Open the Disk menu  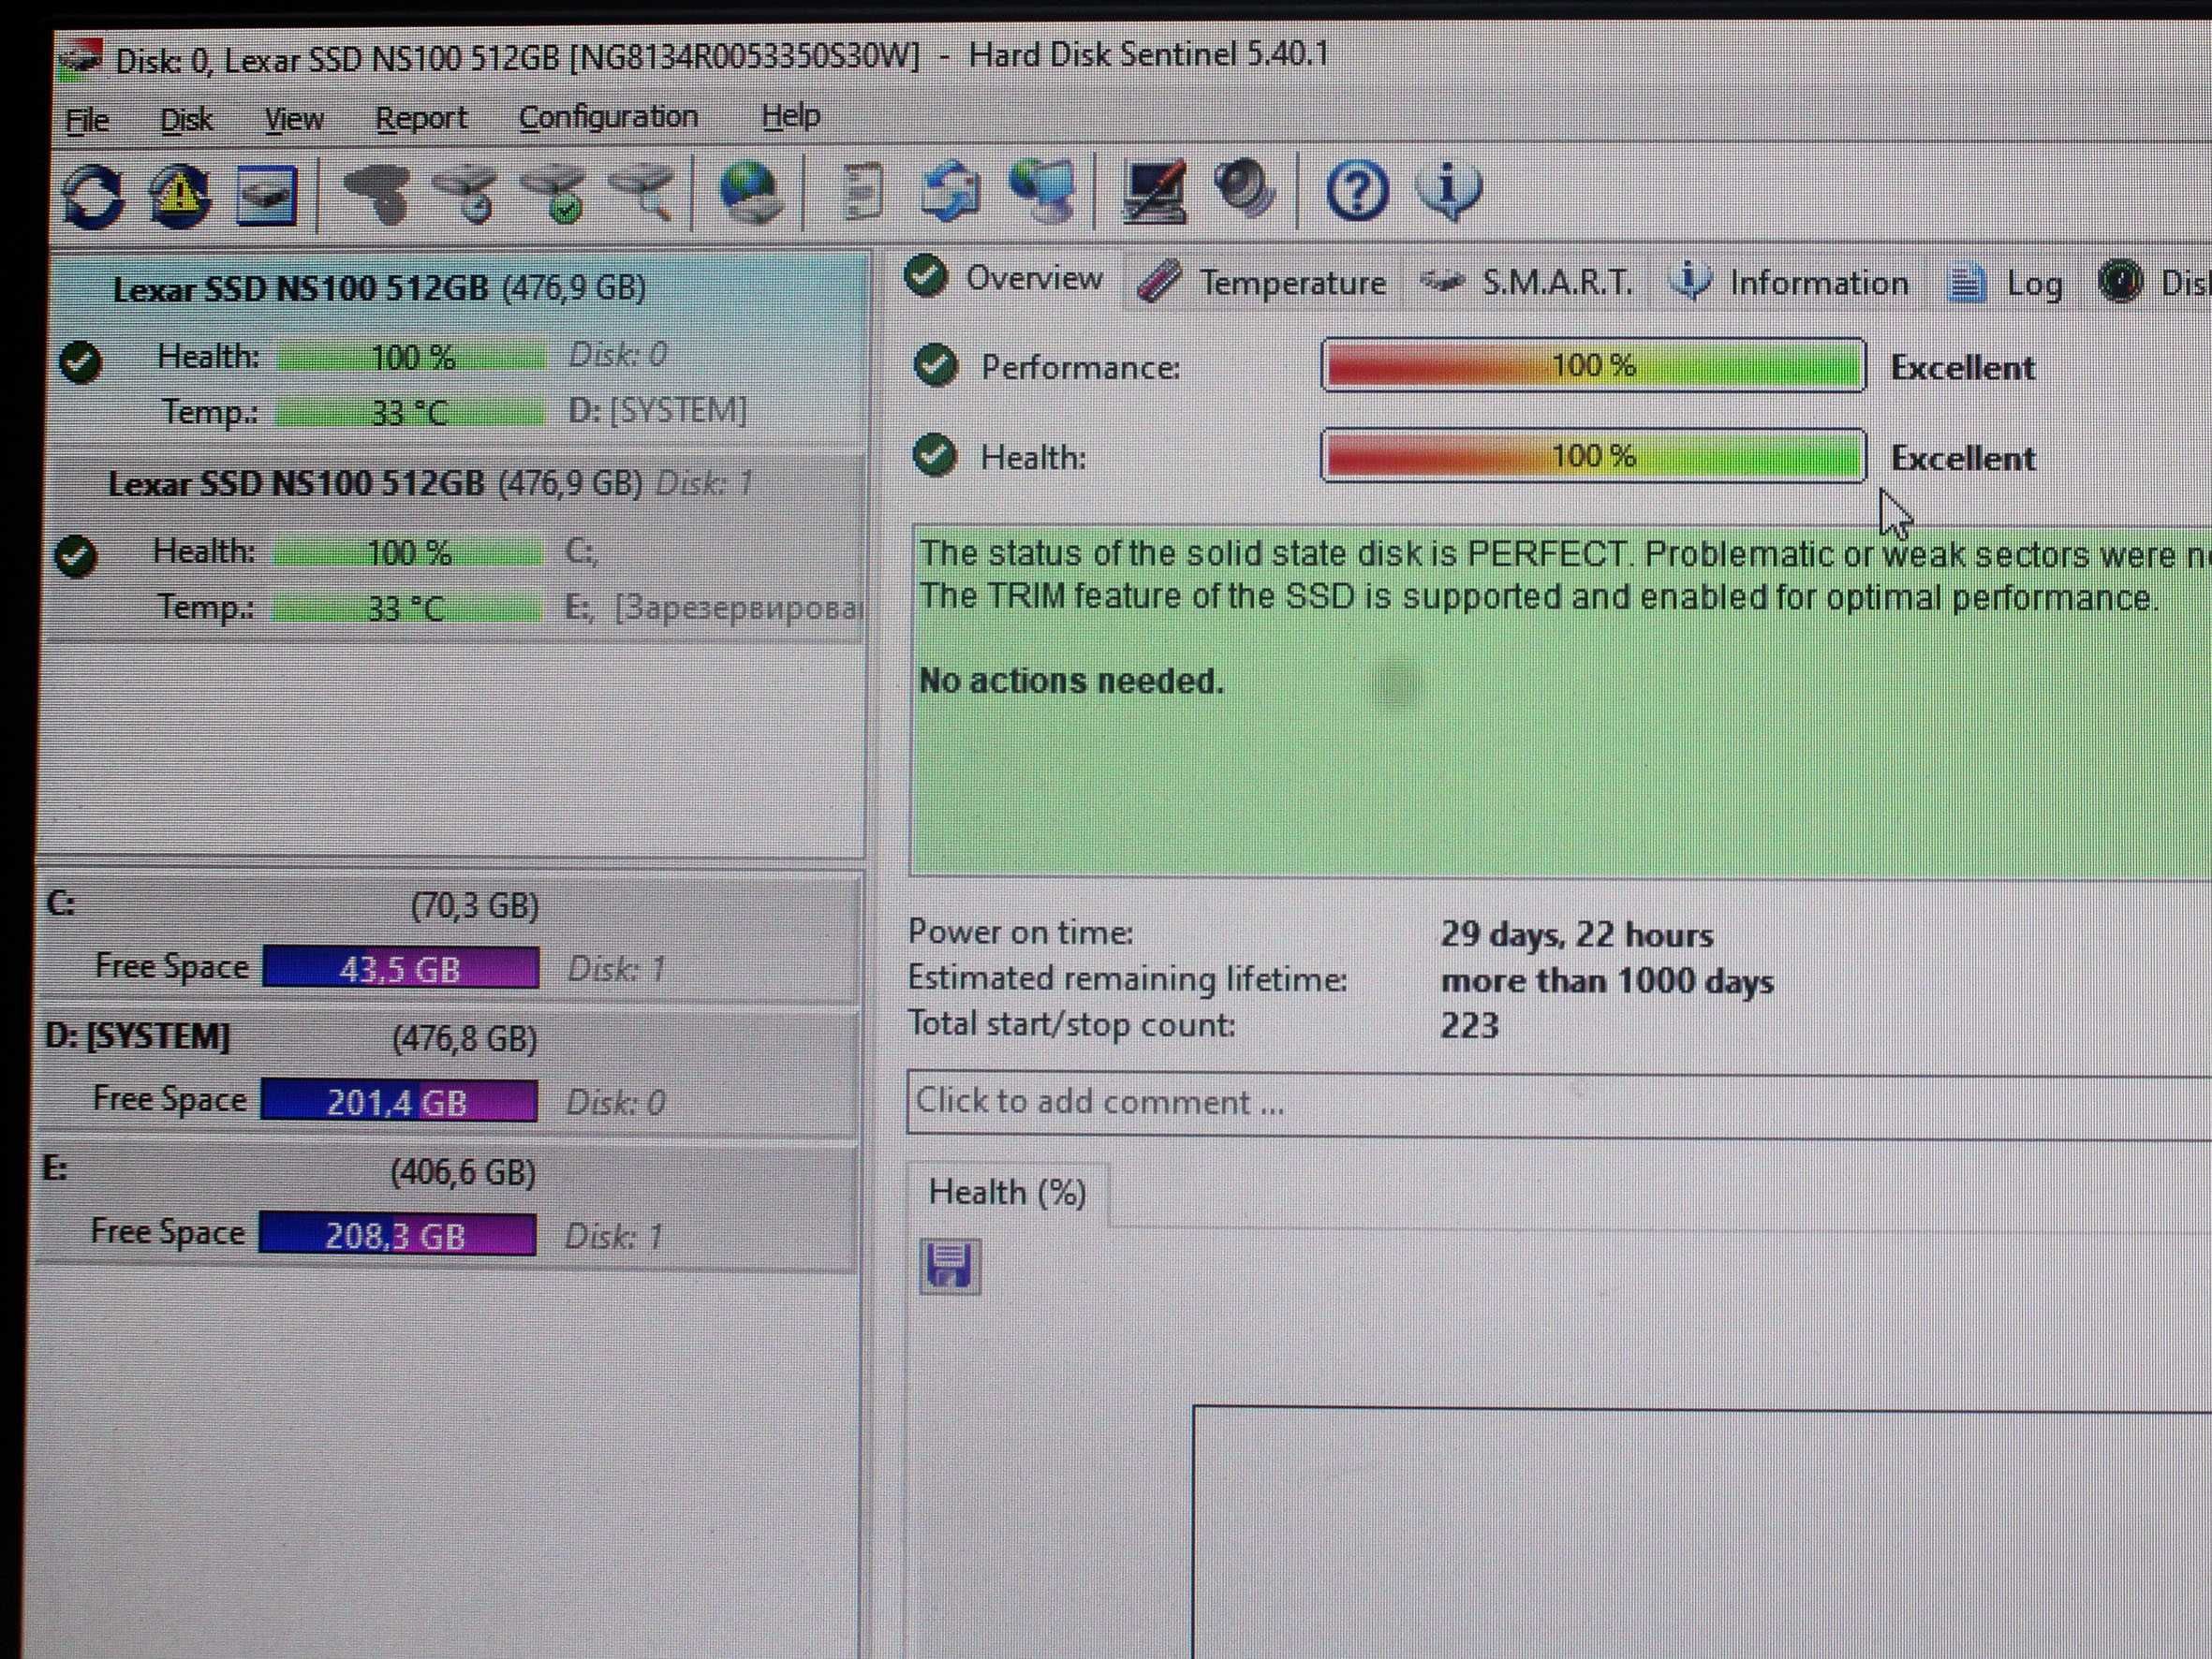[x=186, y=120]
